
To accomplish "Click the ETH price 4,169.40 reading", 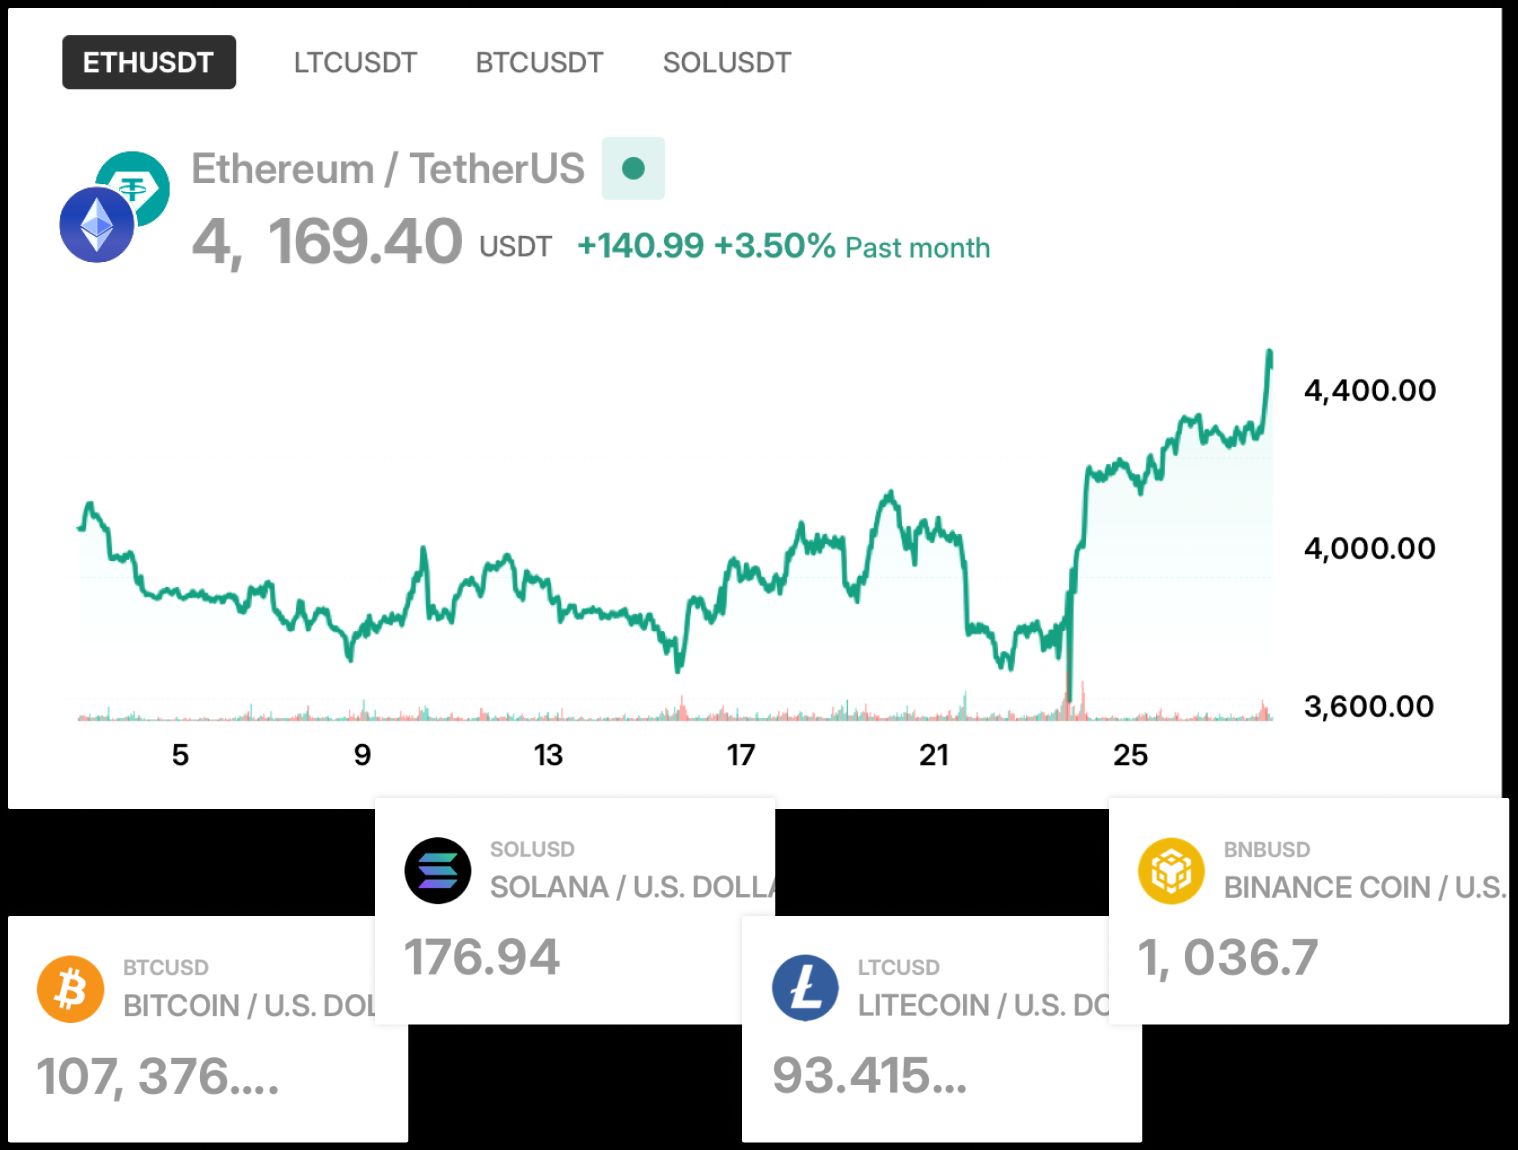I will point(326,240).
